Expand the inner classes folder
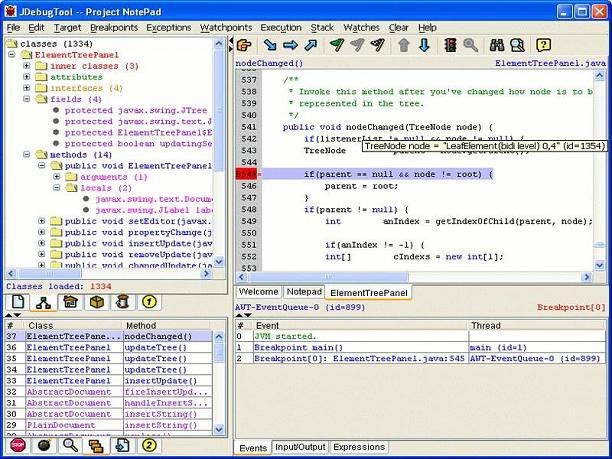 click(x=27, y=65)
